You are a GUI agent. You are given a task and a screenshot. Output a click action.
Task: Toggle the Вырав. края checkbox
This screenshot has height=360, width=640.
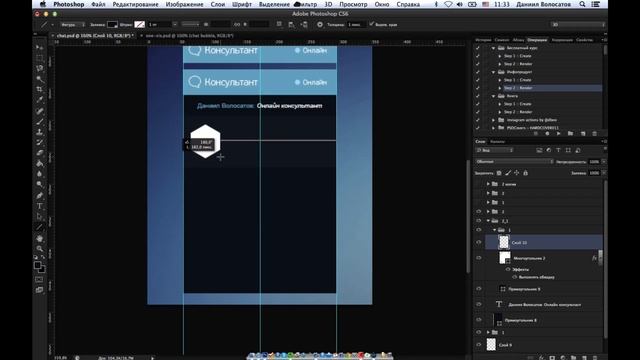pos(371,24)
